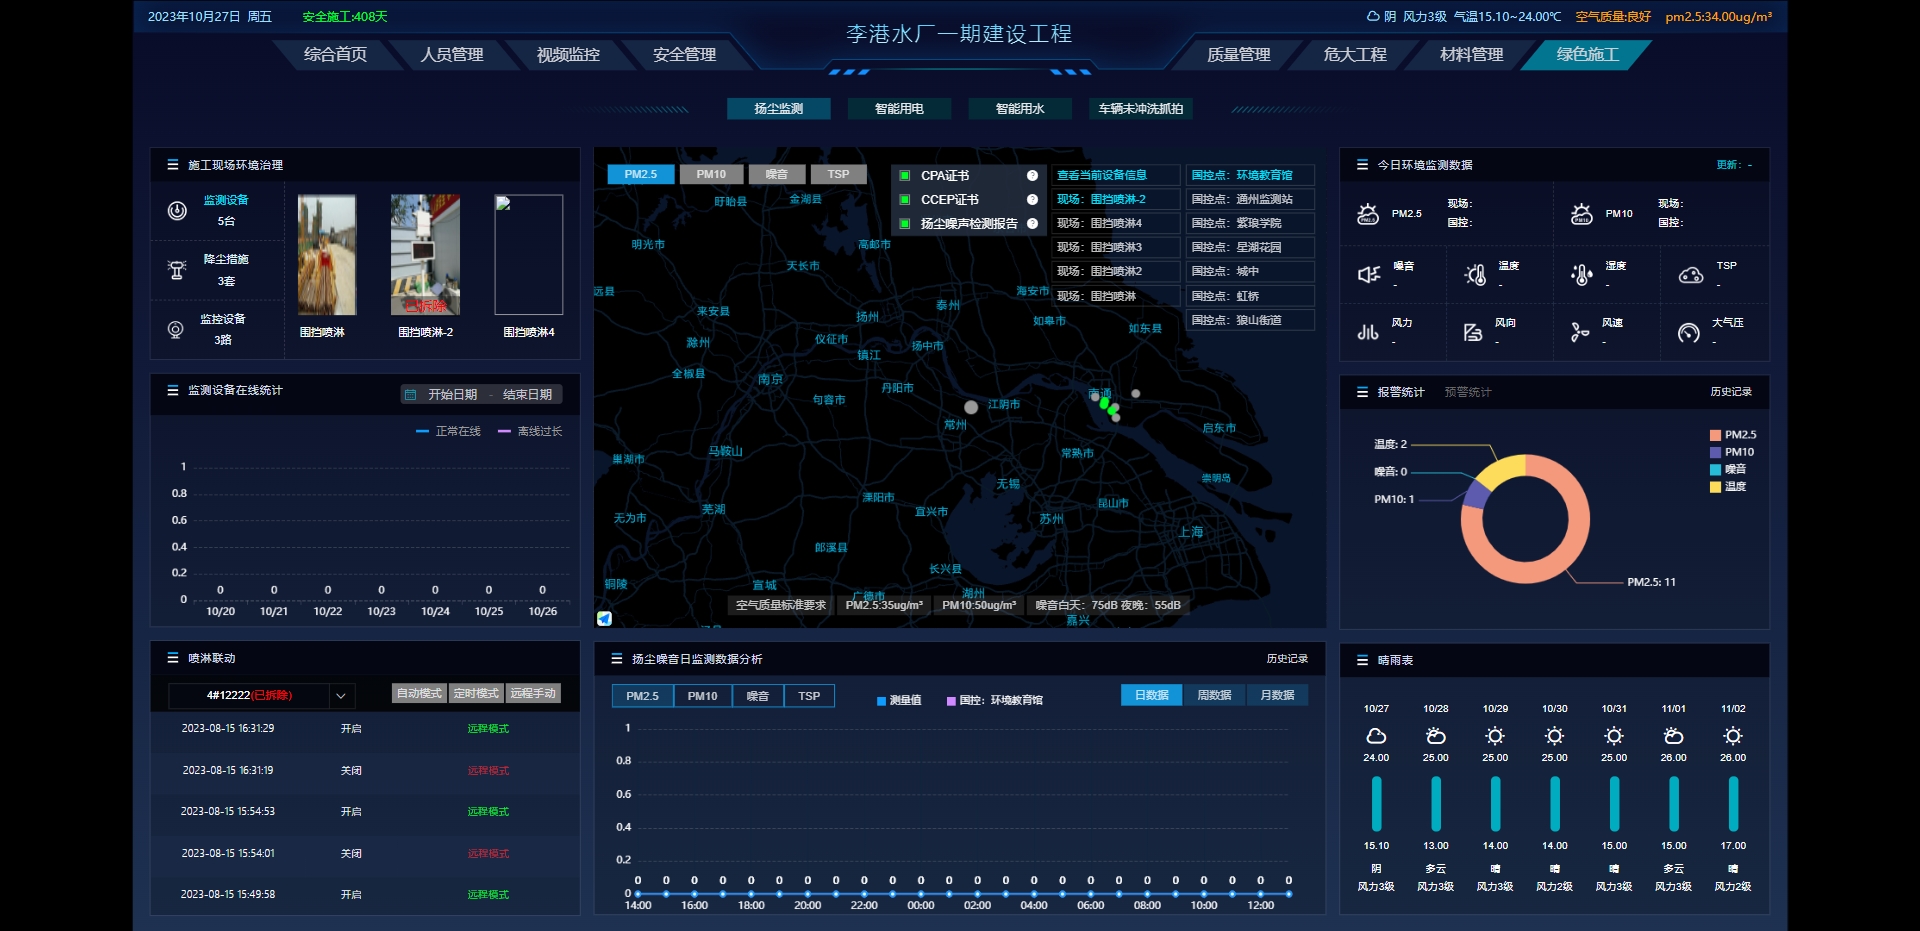Click the 降尘措施 sprinkler icon

tap(177, 270)
